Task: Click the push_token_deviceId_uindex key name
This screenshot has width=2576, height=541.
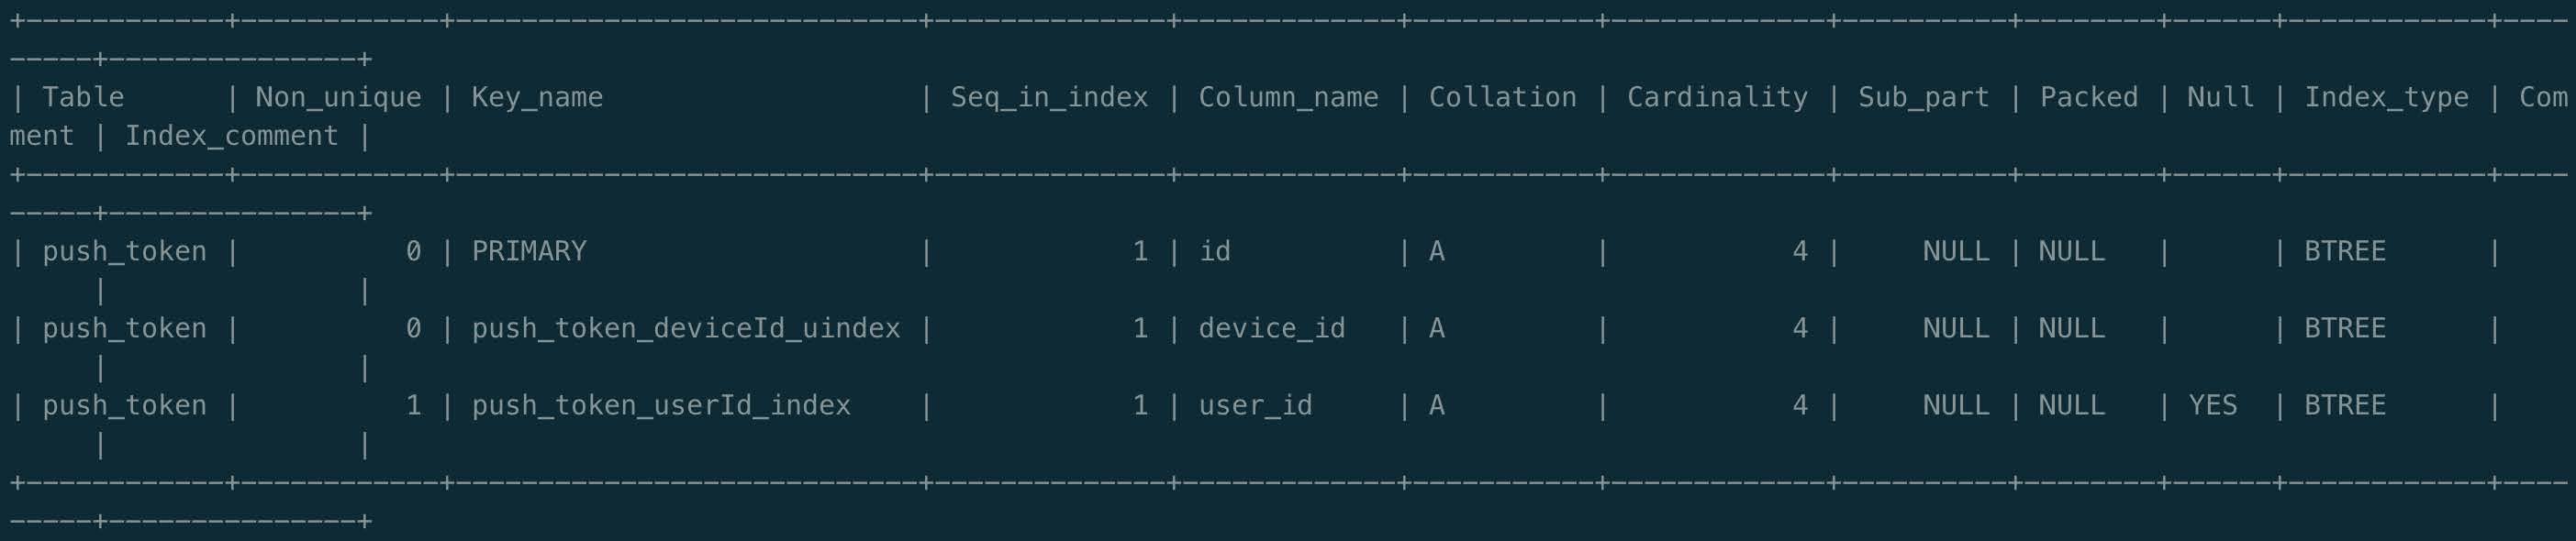Action: (x=686, y=328)
